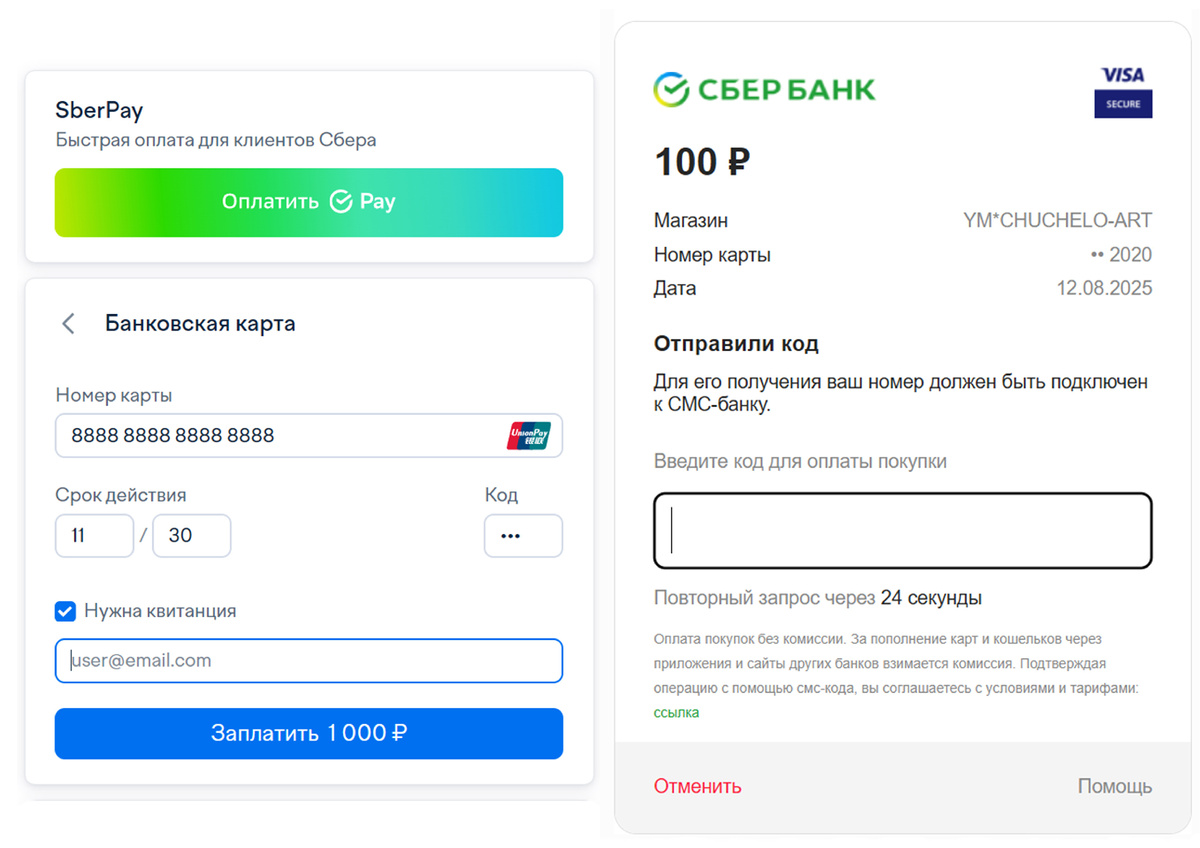Click the expiry month field showing 11
This screenshot has width=1200, height=848.
pos(94,536)
